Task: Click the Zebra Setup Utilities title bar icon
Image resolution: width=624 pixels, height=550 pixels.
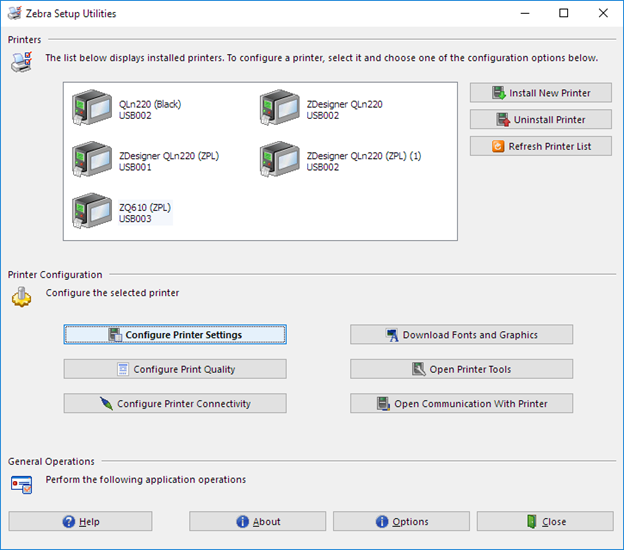Action: point(14,13)
